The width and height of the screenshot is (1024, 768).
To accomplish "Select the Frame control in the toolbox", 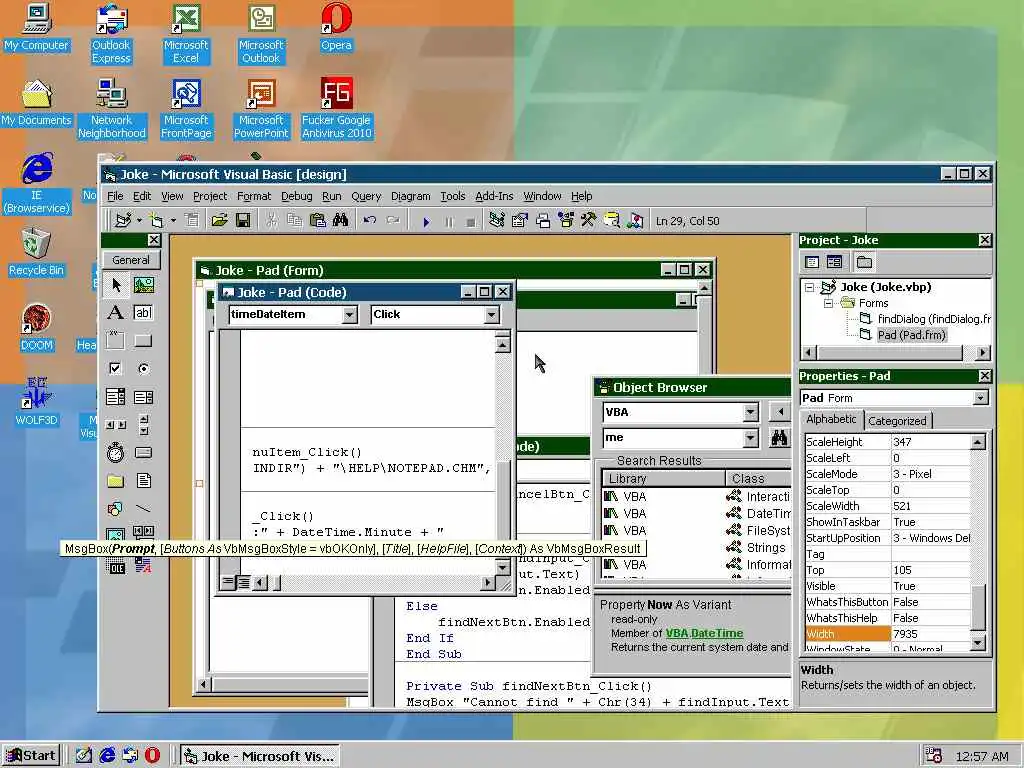I will [x=116, y=340].
